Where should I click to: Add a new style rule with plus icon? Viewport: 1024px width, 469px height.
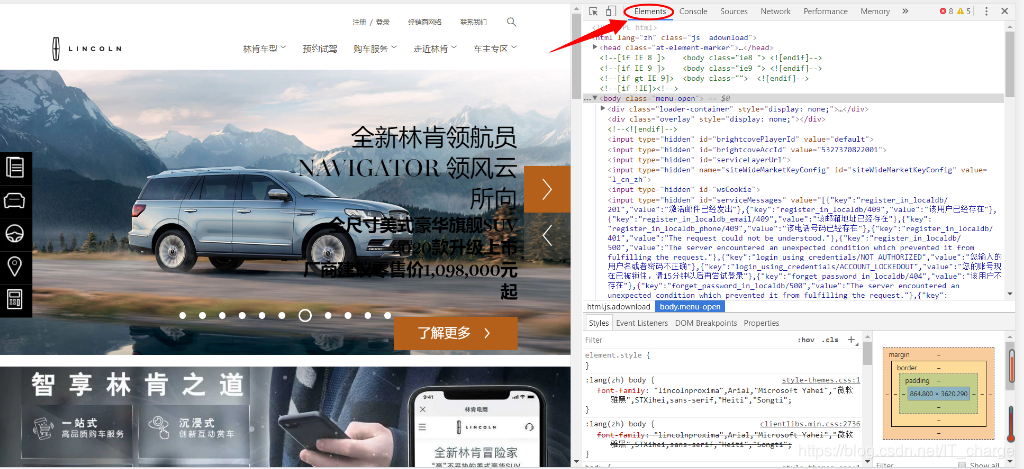tap(851, 340)
